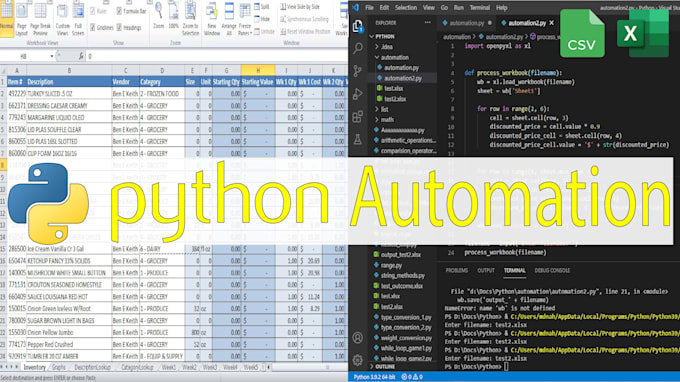Select column H header in Excel
The width and height of the screenshot is (680, 382).
258,70
